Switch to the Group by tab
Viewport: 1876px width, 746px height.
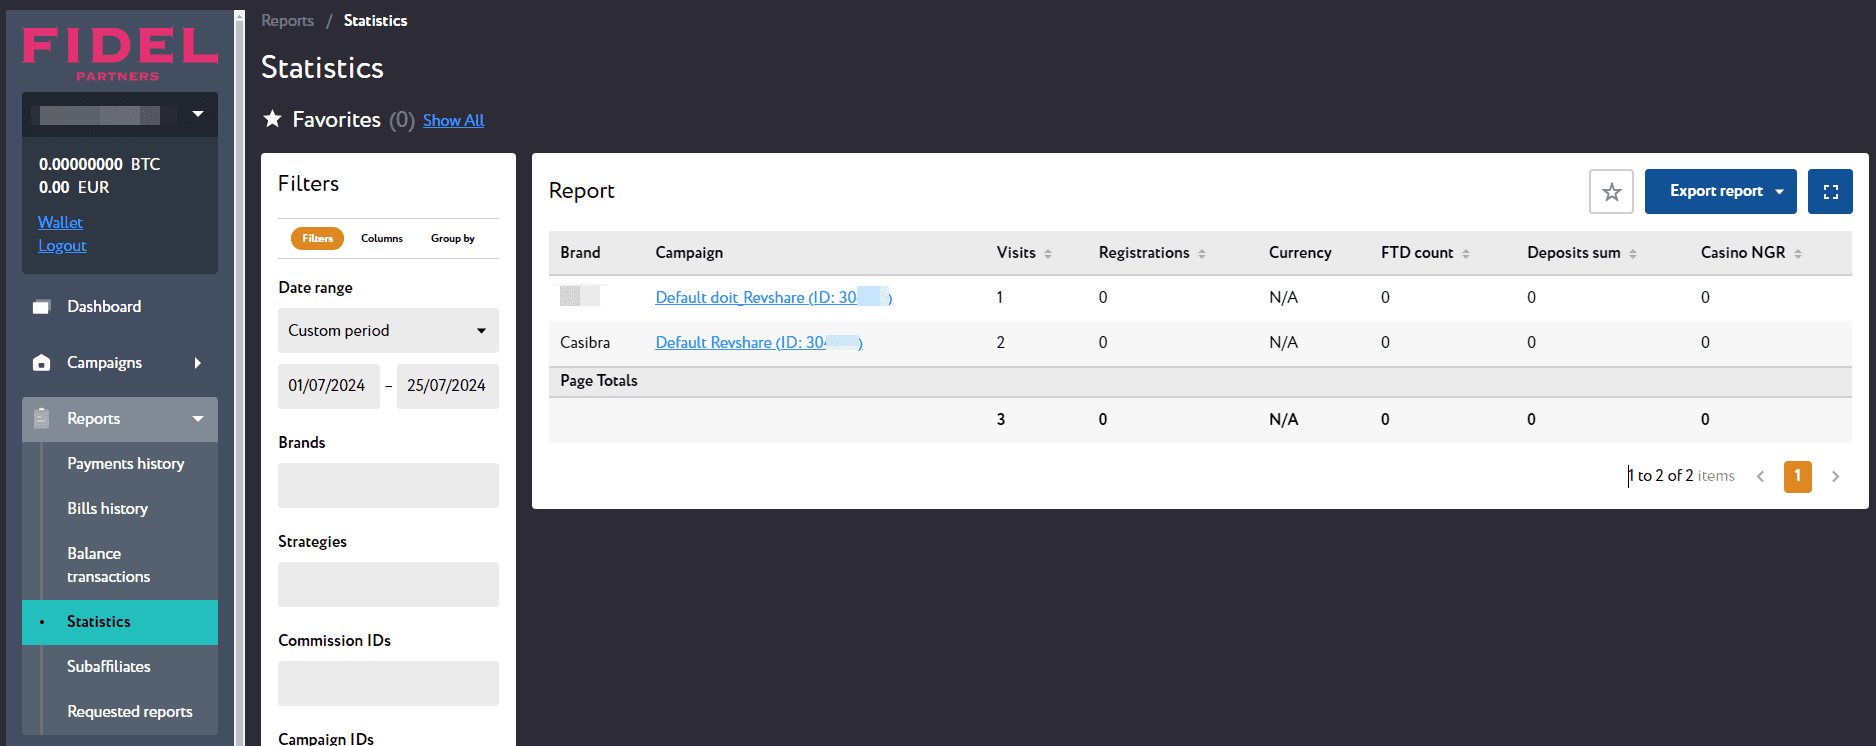[x=453, y=238]
